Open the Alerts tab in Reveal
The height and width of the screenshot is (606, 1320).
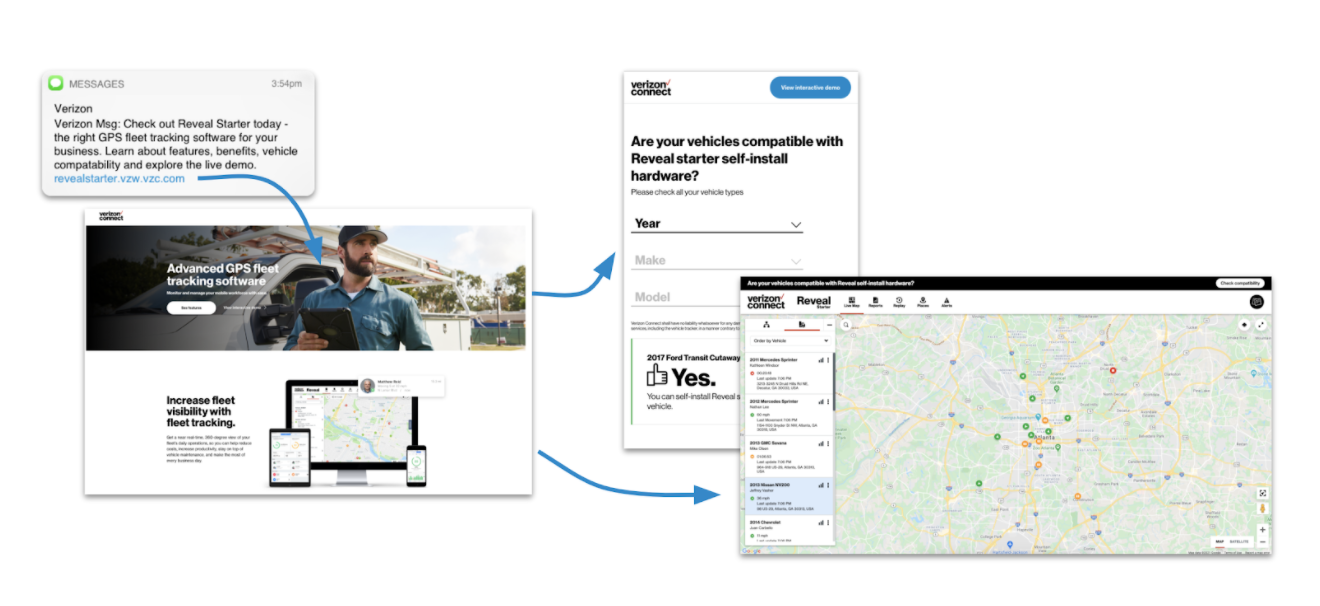pos(946,301)
